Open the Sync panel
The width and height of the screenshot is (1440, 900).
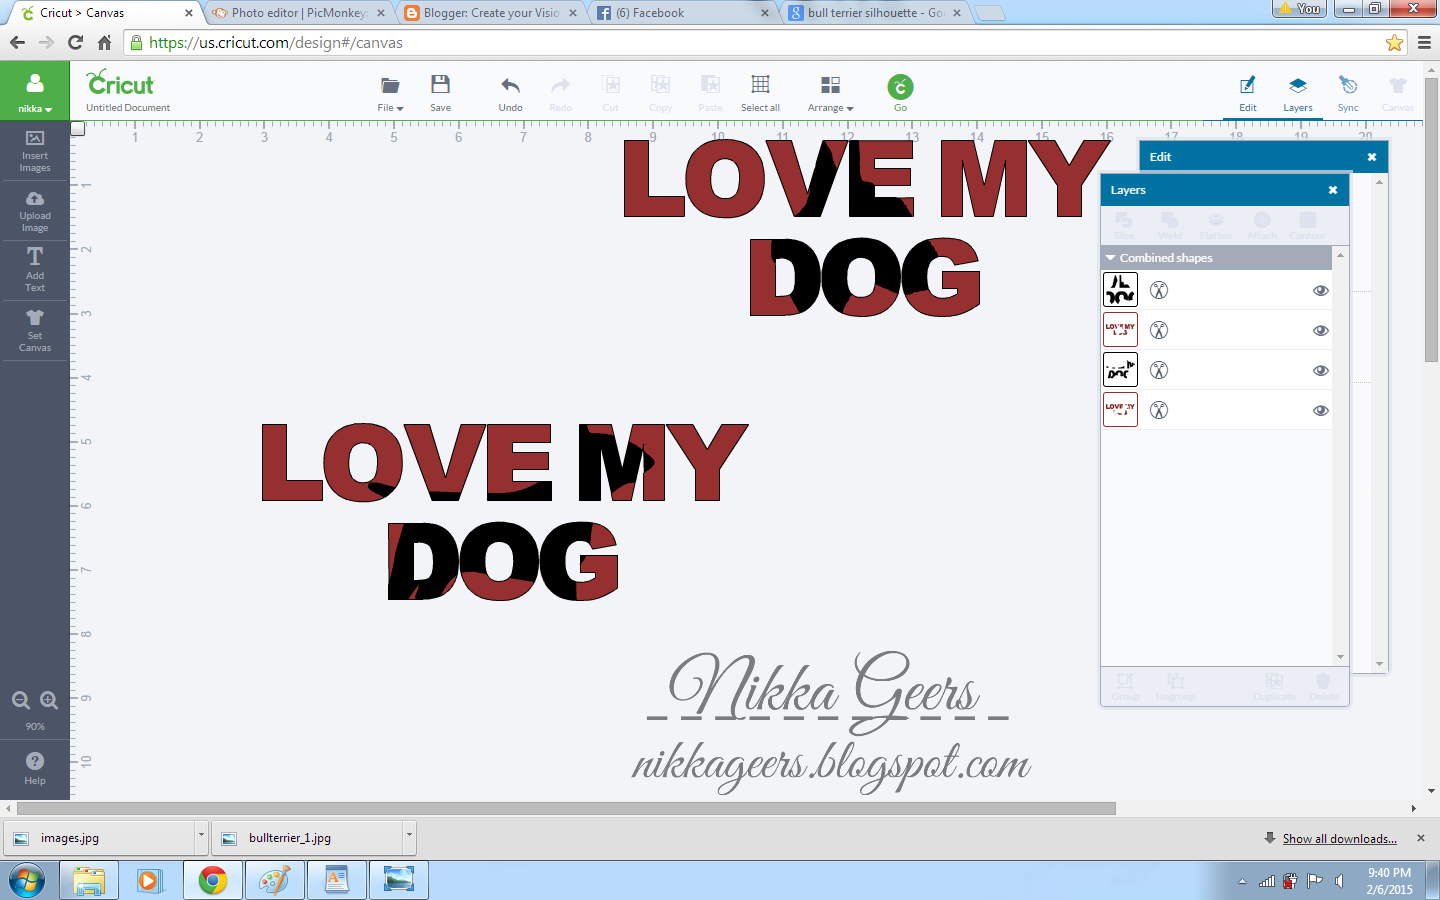pos(1348,92)
